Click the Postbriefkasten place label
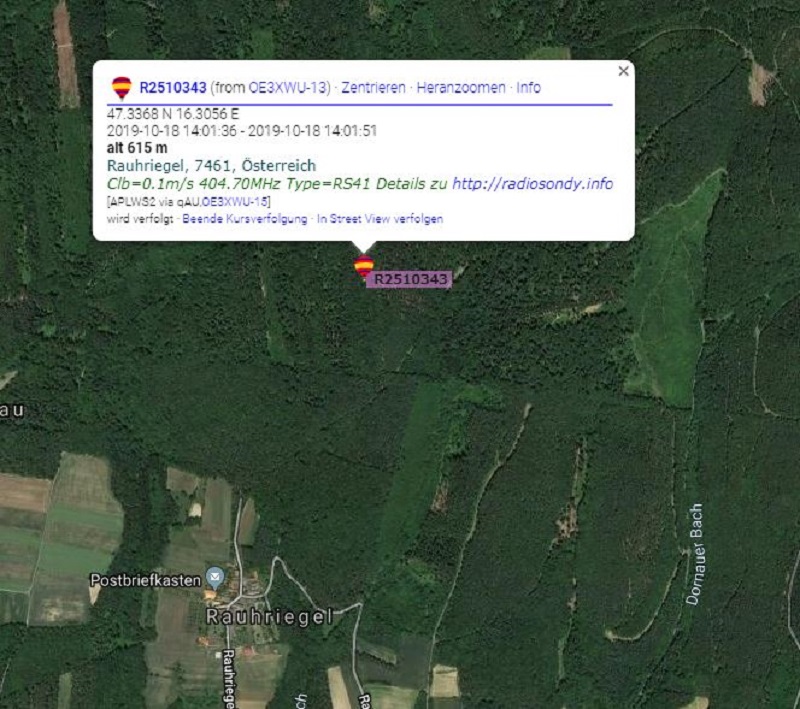800x709 pixels. pyautogui.click(x=145, y=580)
